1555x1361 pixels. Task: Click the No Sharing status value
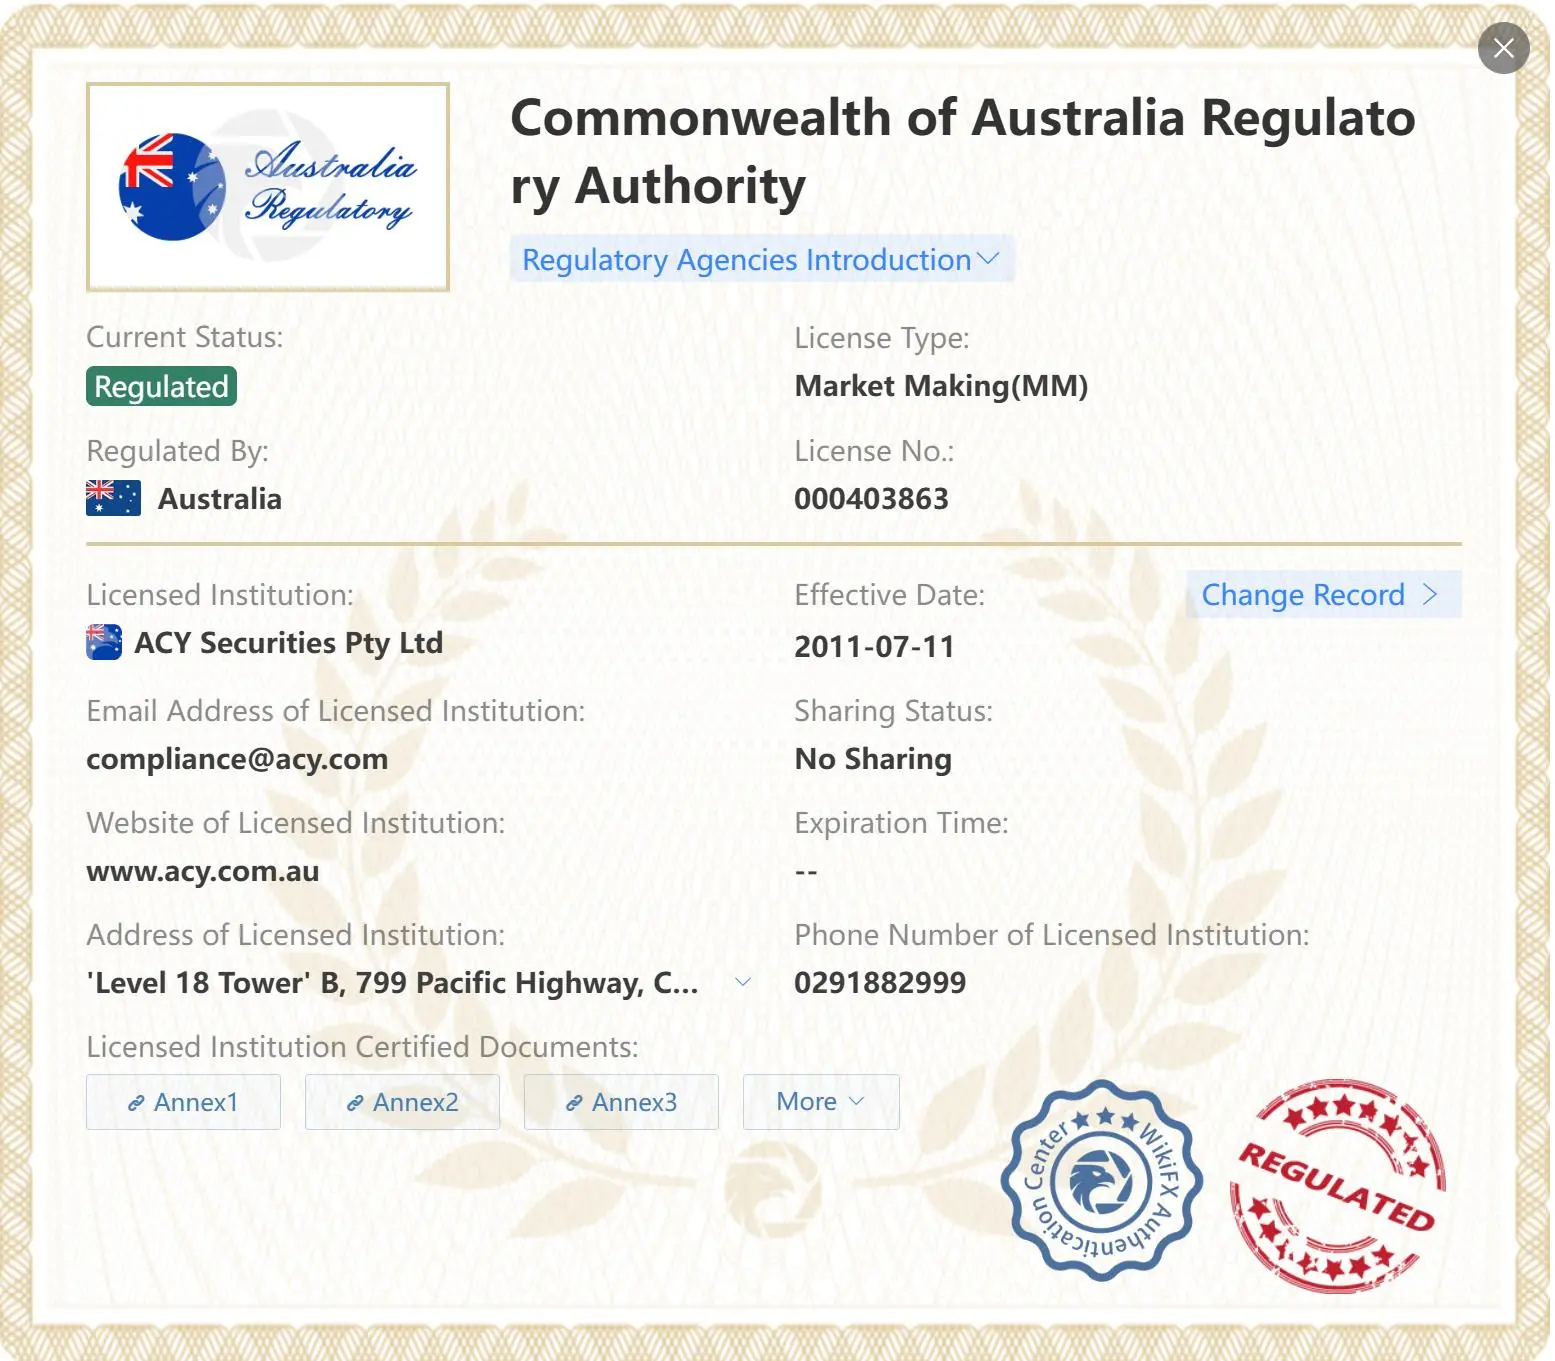pos(873,759)
